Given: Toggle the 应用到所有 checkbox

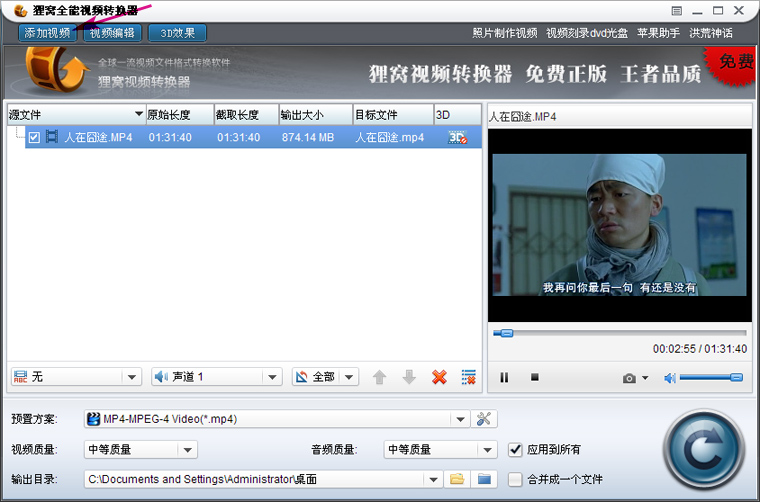Looking at the screenshot, I should (x=515, y=450).
